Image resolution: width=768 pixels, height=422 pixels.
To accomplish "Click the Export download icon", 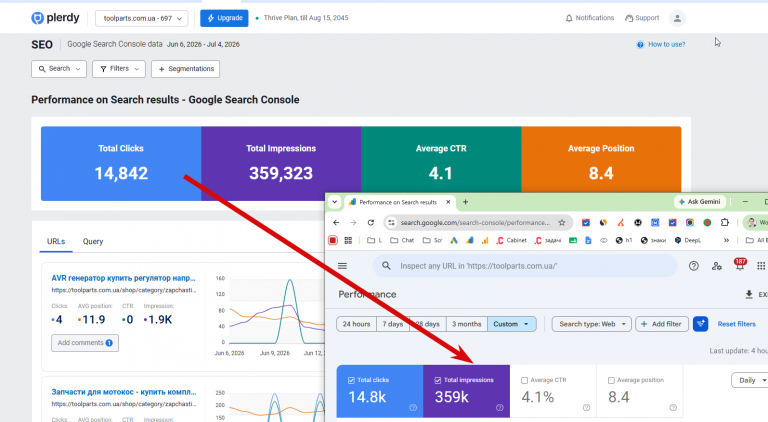I will pyautogui.click(x=748, y=294).
